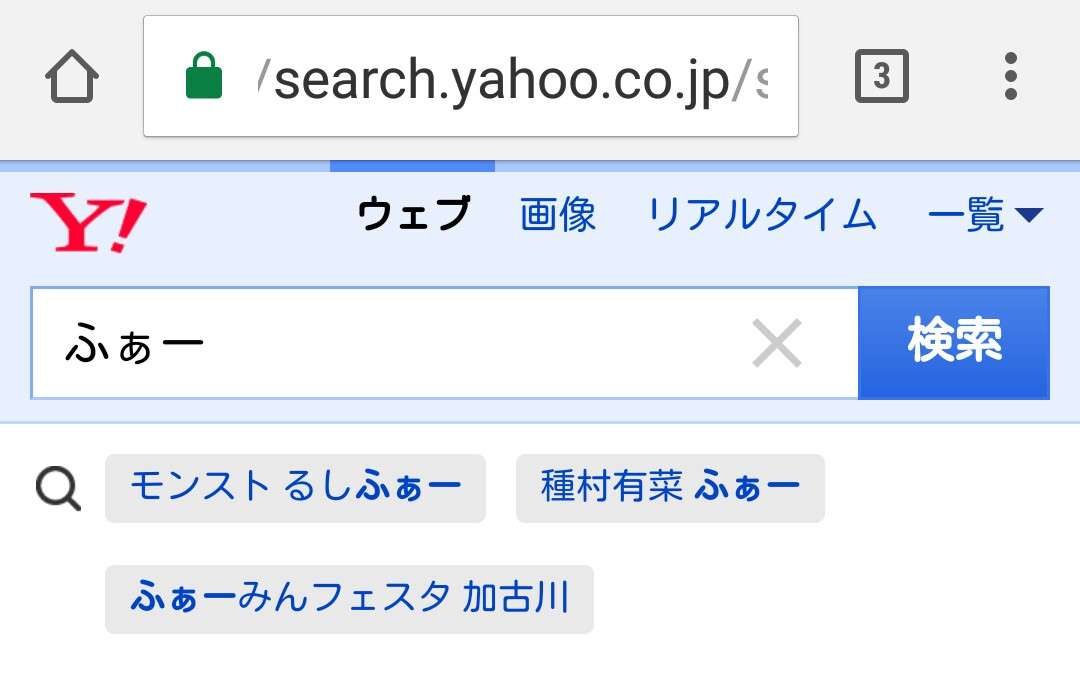Image resolution: width=1080 pixels, height=685 pixels.
Task: Click the blank area right of the ふぁーみんフェスタ suggestion
Action: point(833,599)
